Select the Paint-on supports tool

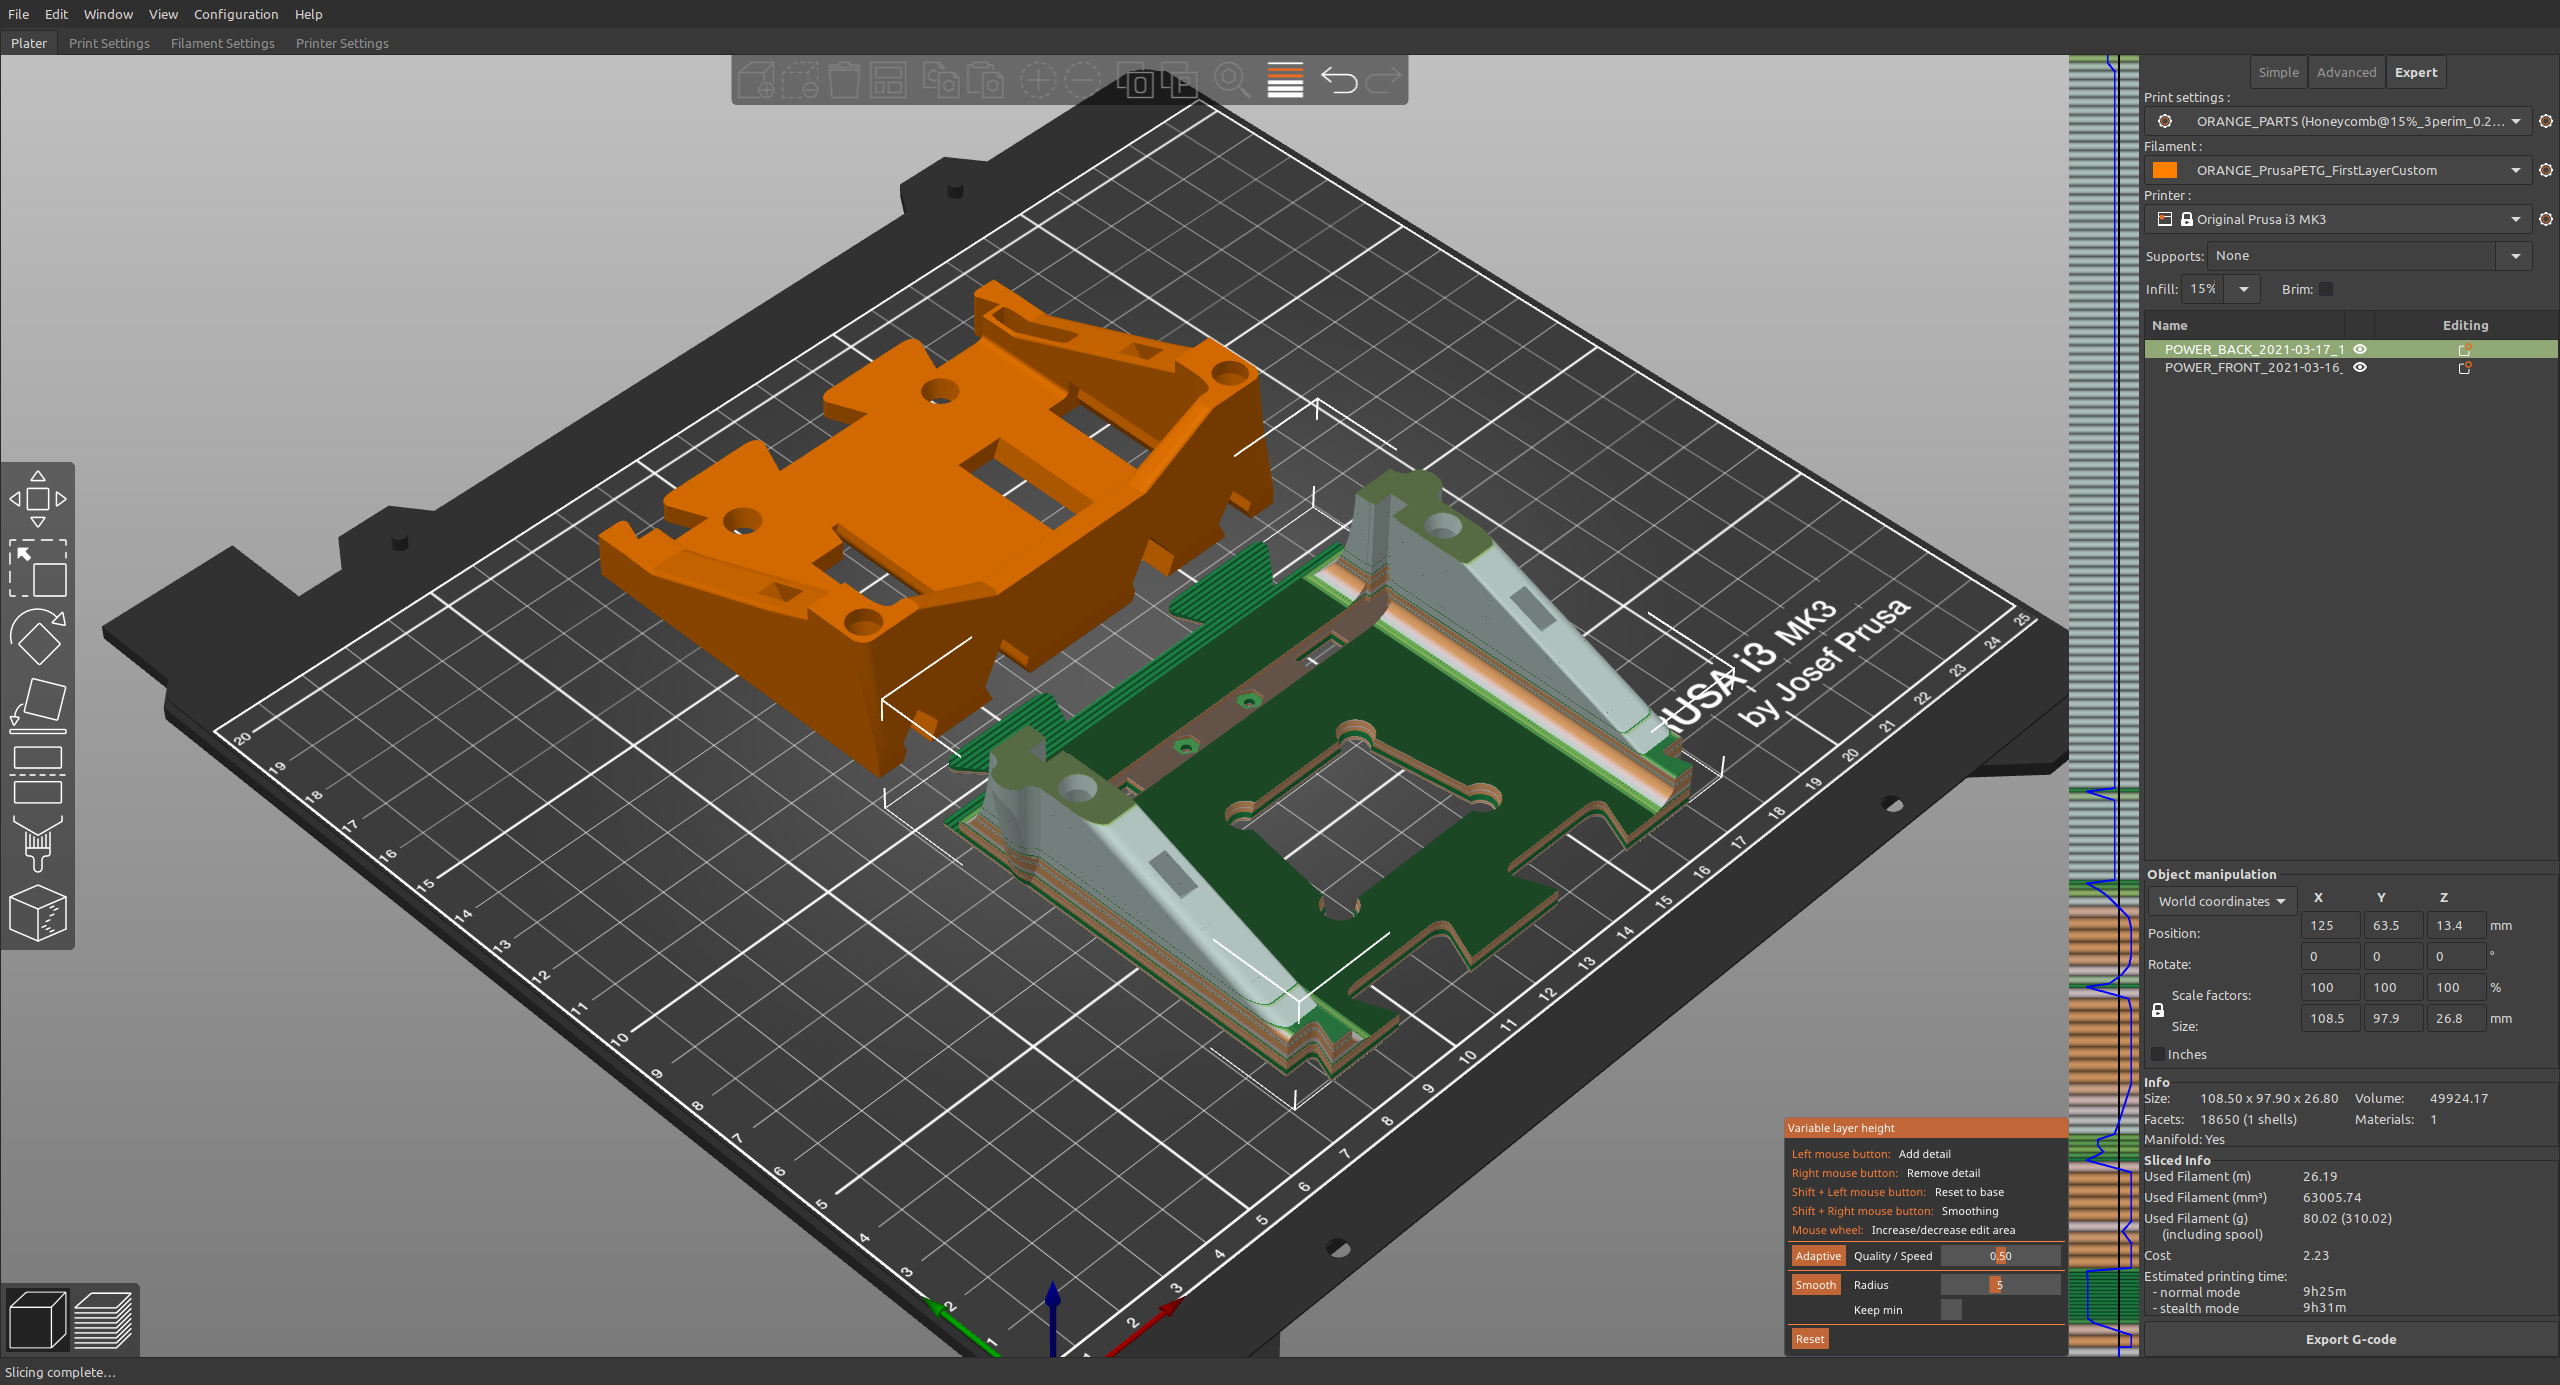[x=38, y=844]
